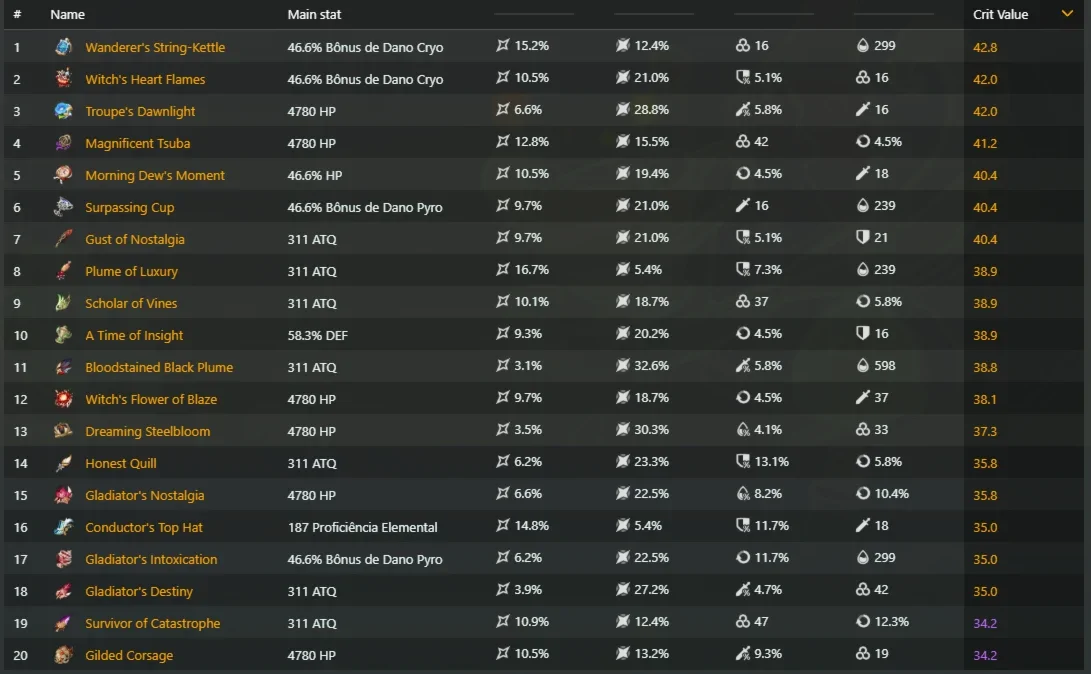This screenshot has height=674, width=1091.
Task: Open the Morning Dew's Moment artifact link
Action: [155, 175]
